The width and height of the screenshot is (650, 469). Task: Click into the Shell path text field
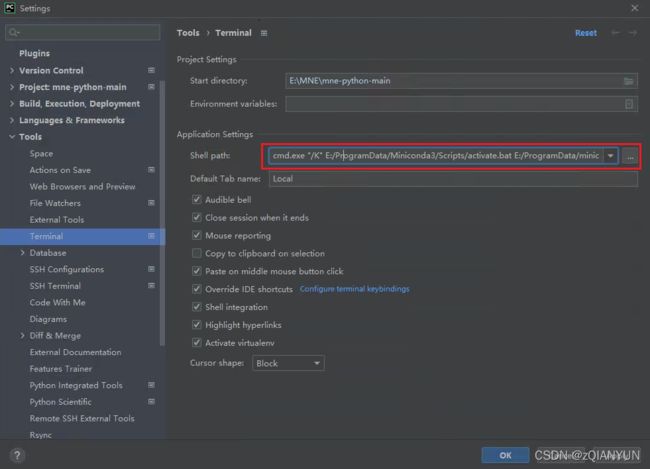click(x=436, y=156)
